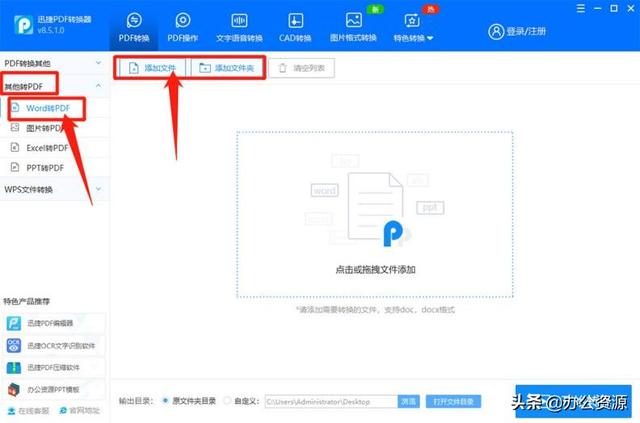Expand the PDF转换其他 section chevron

click(98, 62)
